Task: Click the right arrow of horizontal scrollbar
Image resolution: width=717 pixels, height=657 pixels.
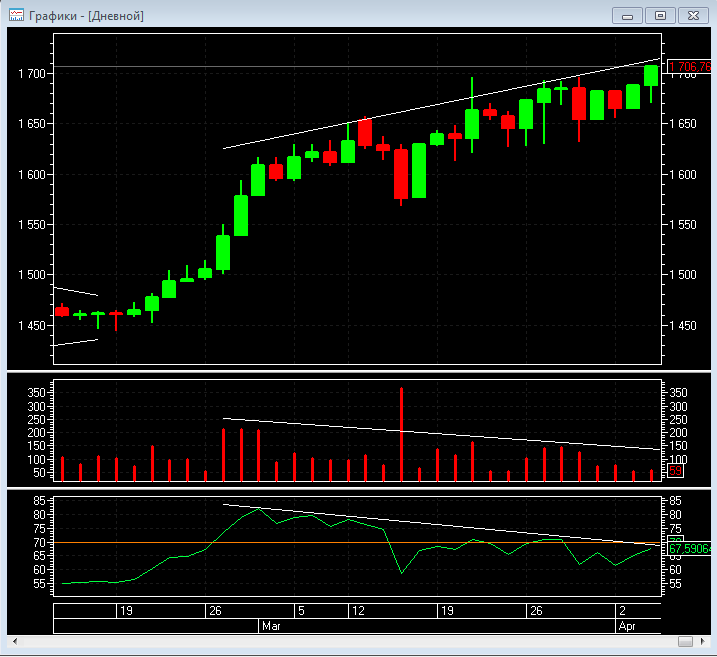Action: tap(702, 641)
